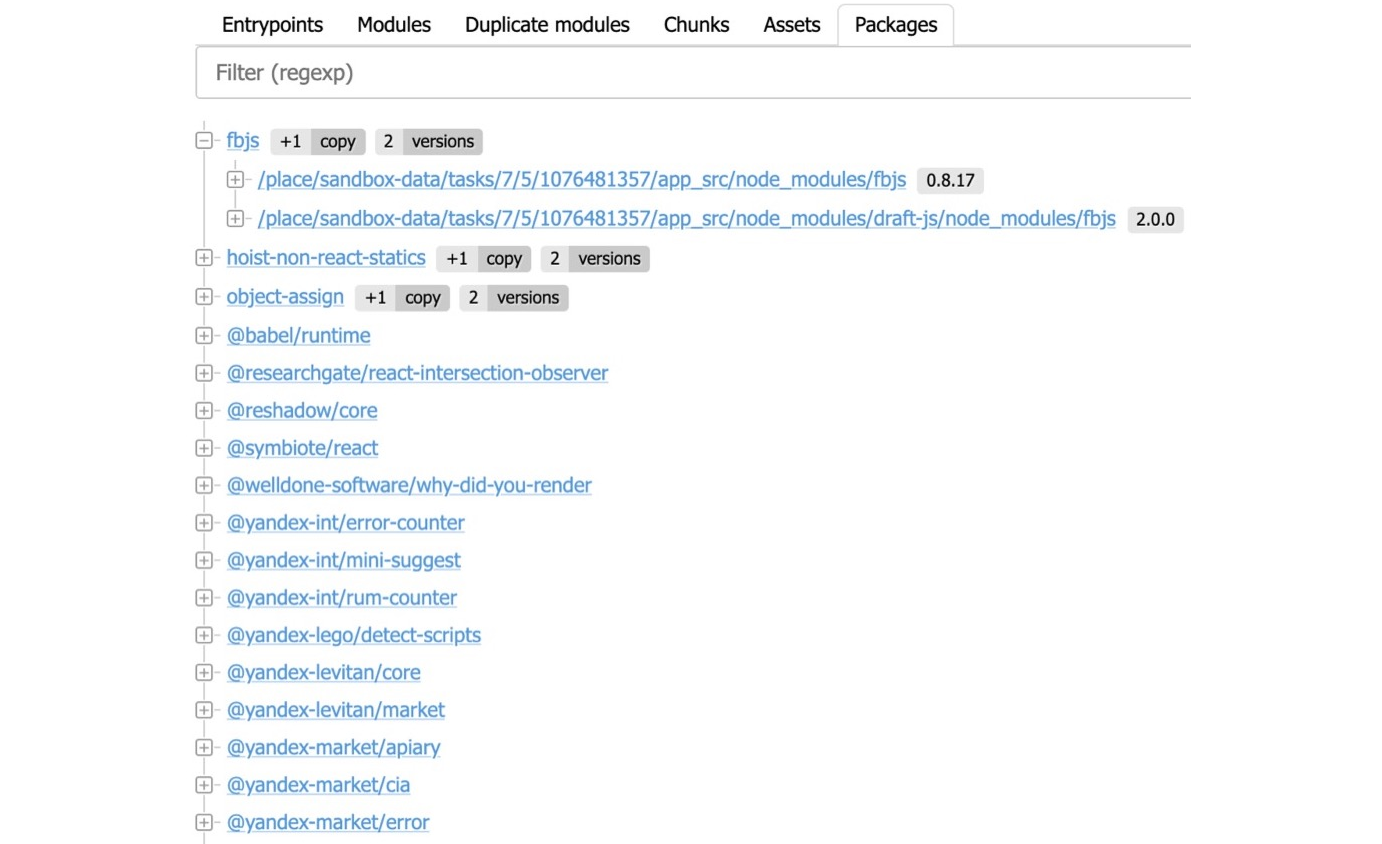Open the @babel/runtime link
This screenshot has height=844, width=1382.
pyautogui.click(x=299, y=336)
